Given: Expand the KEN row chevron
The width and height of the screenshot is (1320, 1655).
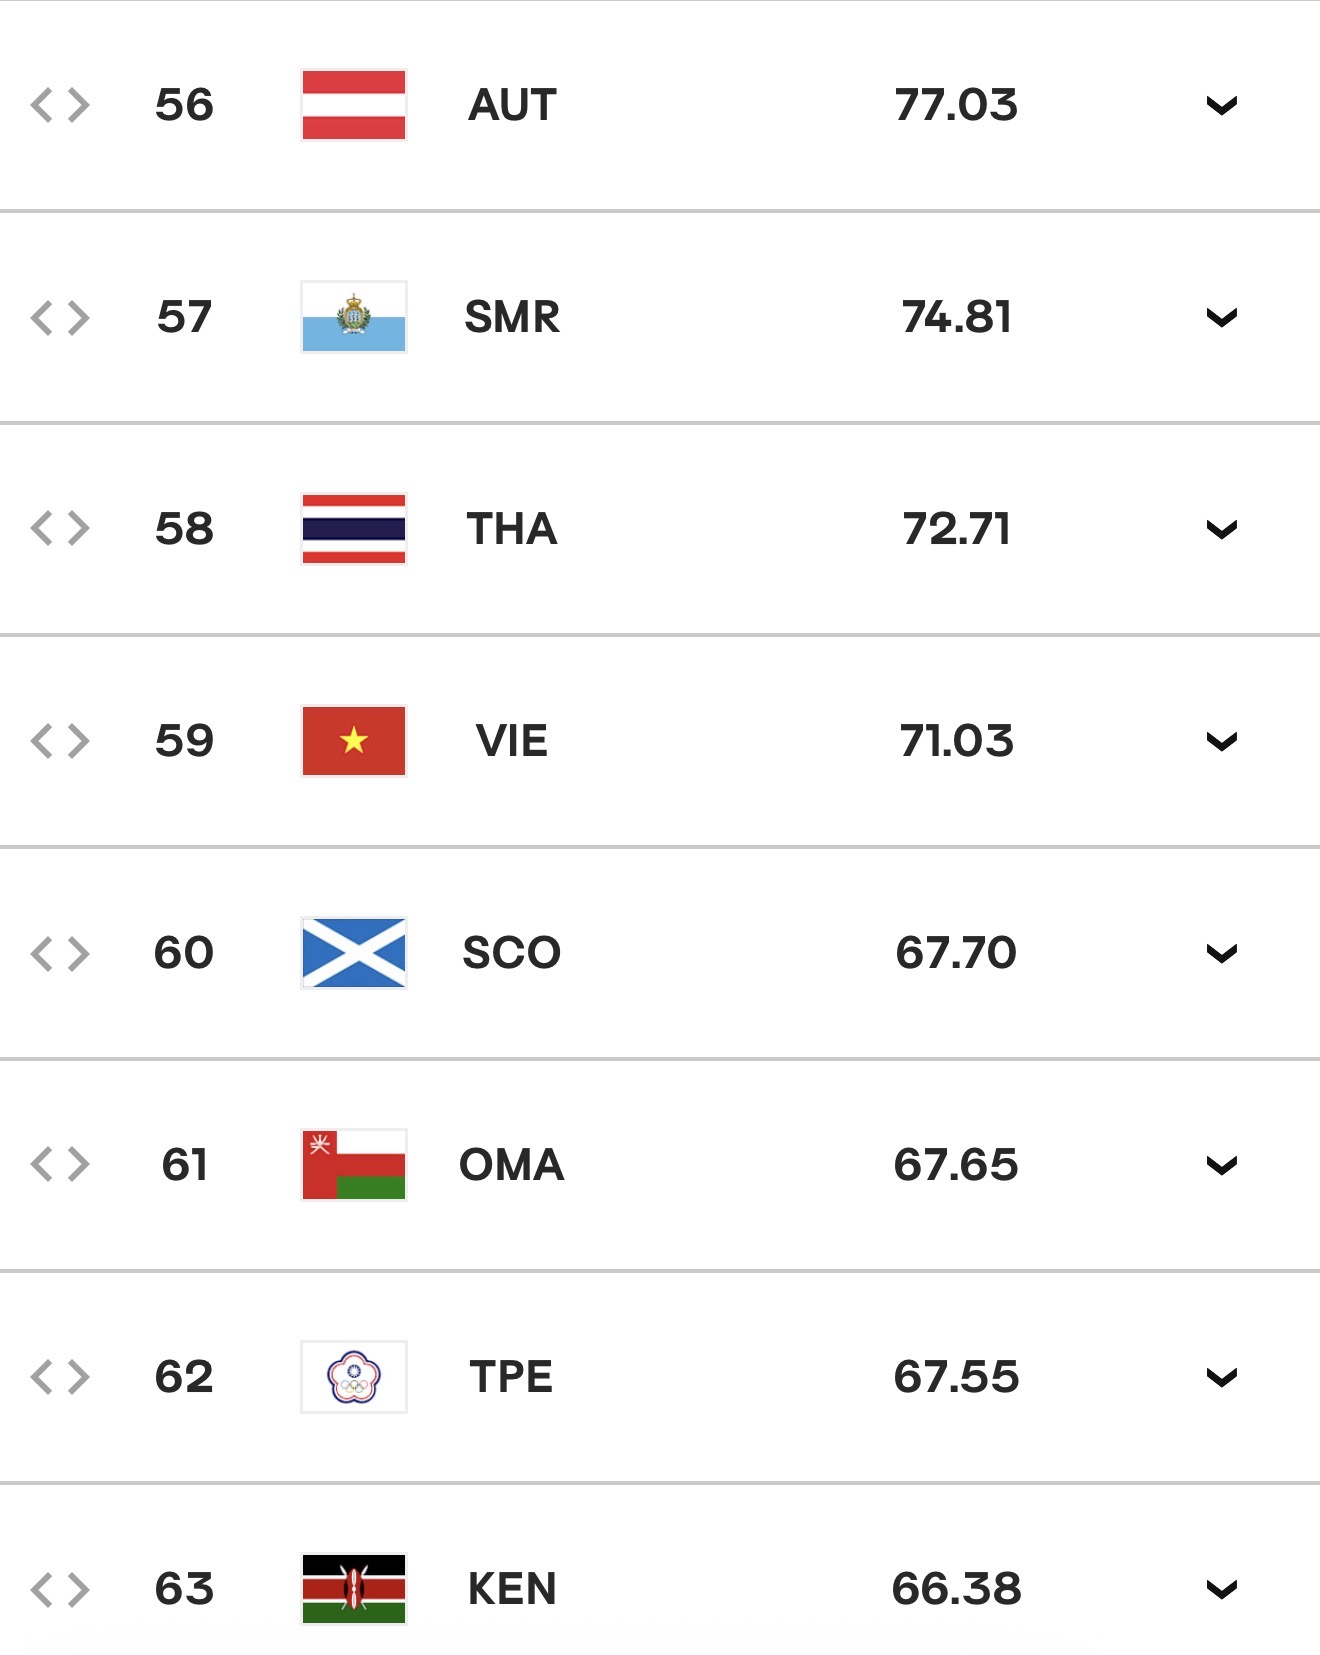Looking at the screenshot, I should pyautogui.click(x=1222, y=1589).
